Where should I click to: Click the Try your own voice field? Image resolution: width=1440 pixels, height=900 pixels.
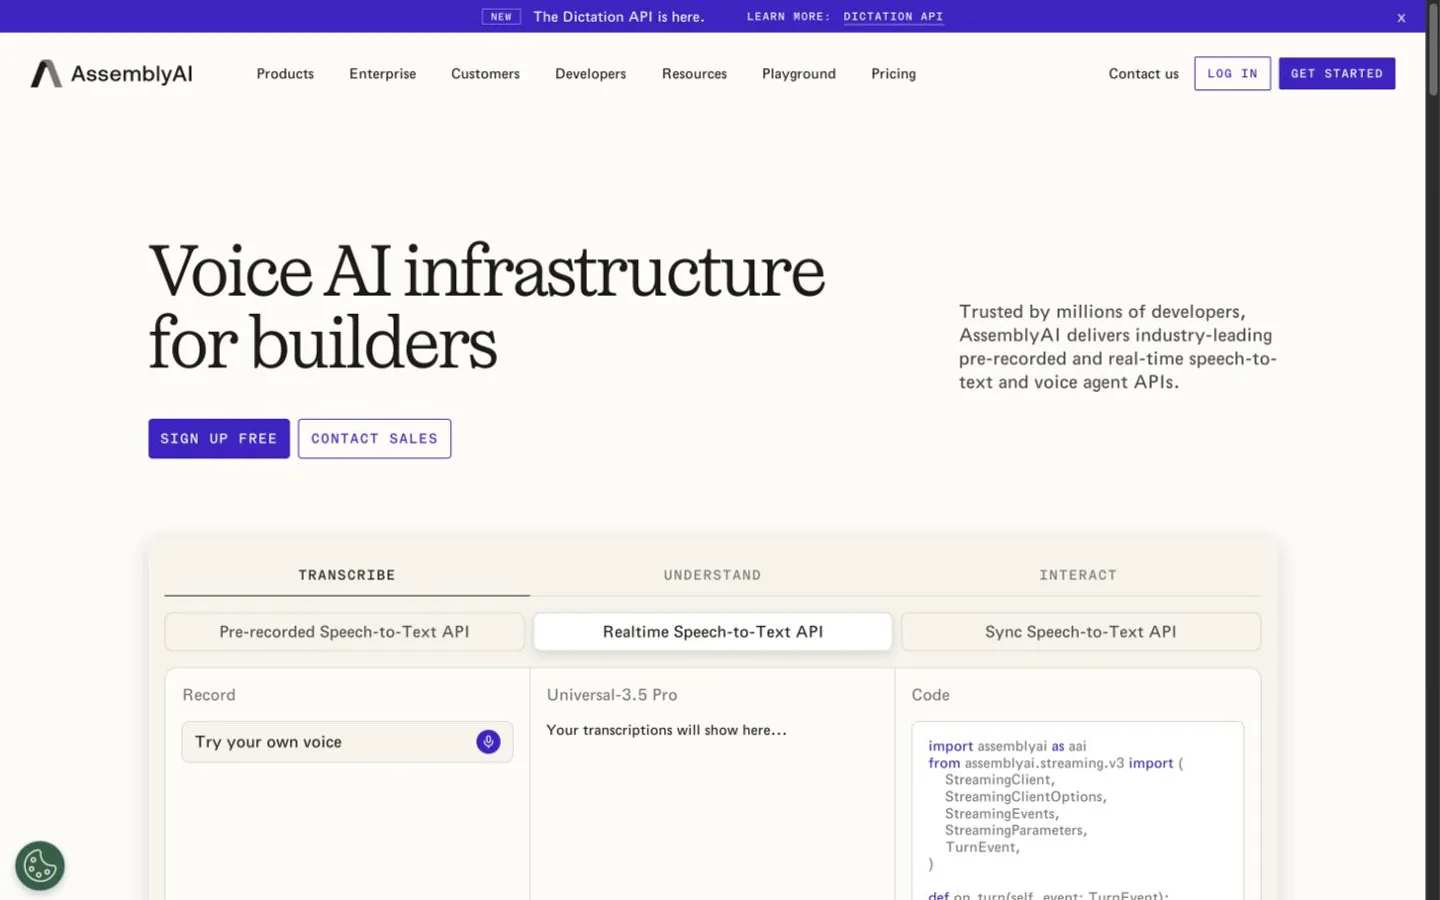click(347, 742)
